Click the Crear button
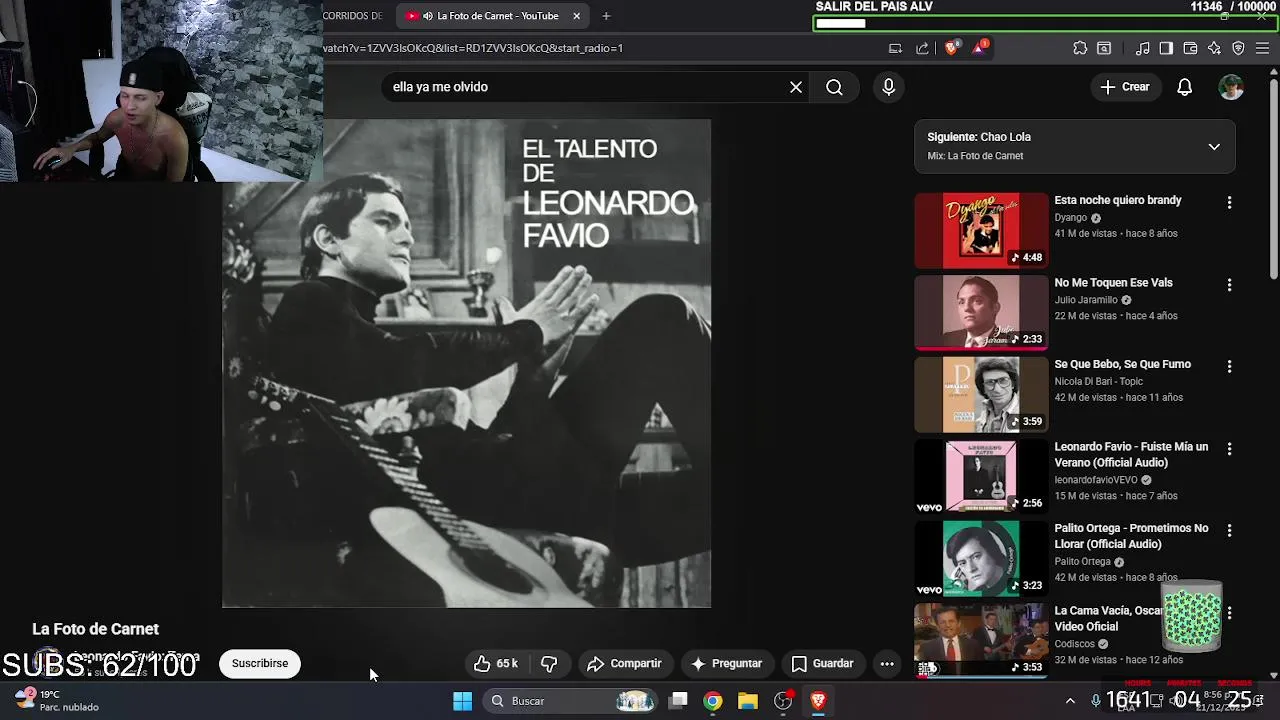This screenshot has height=720, width=1280. pyautogui.click(x=1125, y=87)
